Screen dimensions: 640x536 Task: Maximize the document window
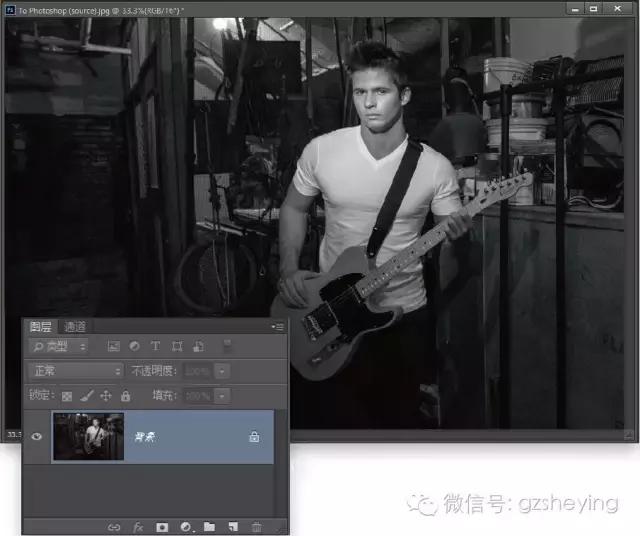click(593, 9)
